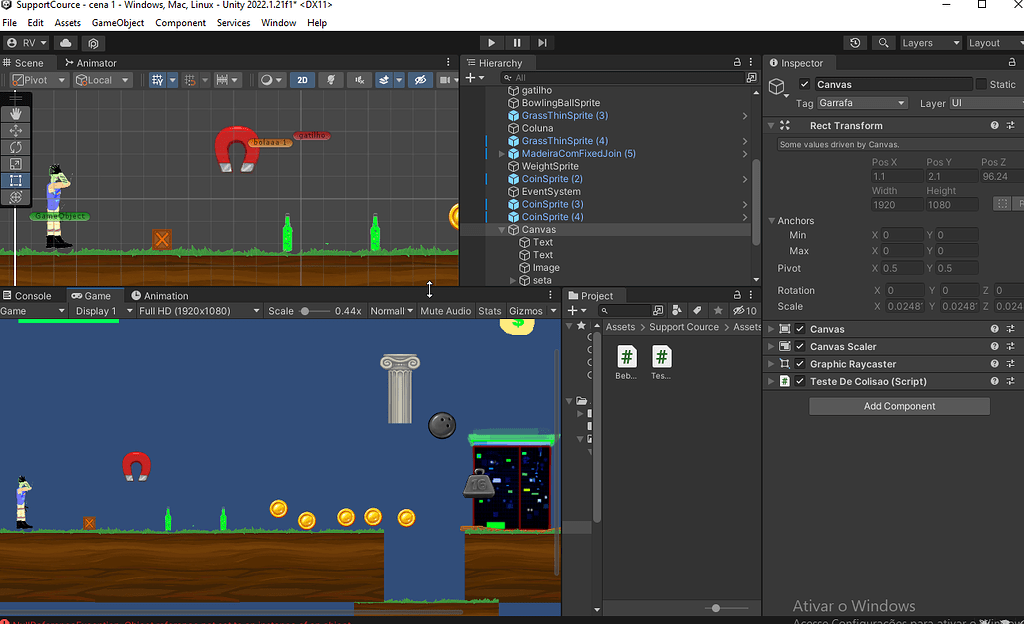
Task: Expand the MadeiraComFixedJoin (5) hierarchy item
Action: tap(501, 153)
